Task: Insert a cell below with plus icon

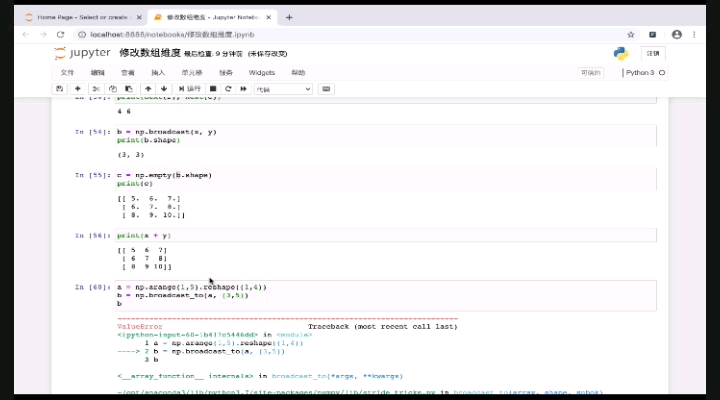Action: [78, 89]
